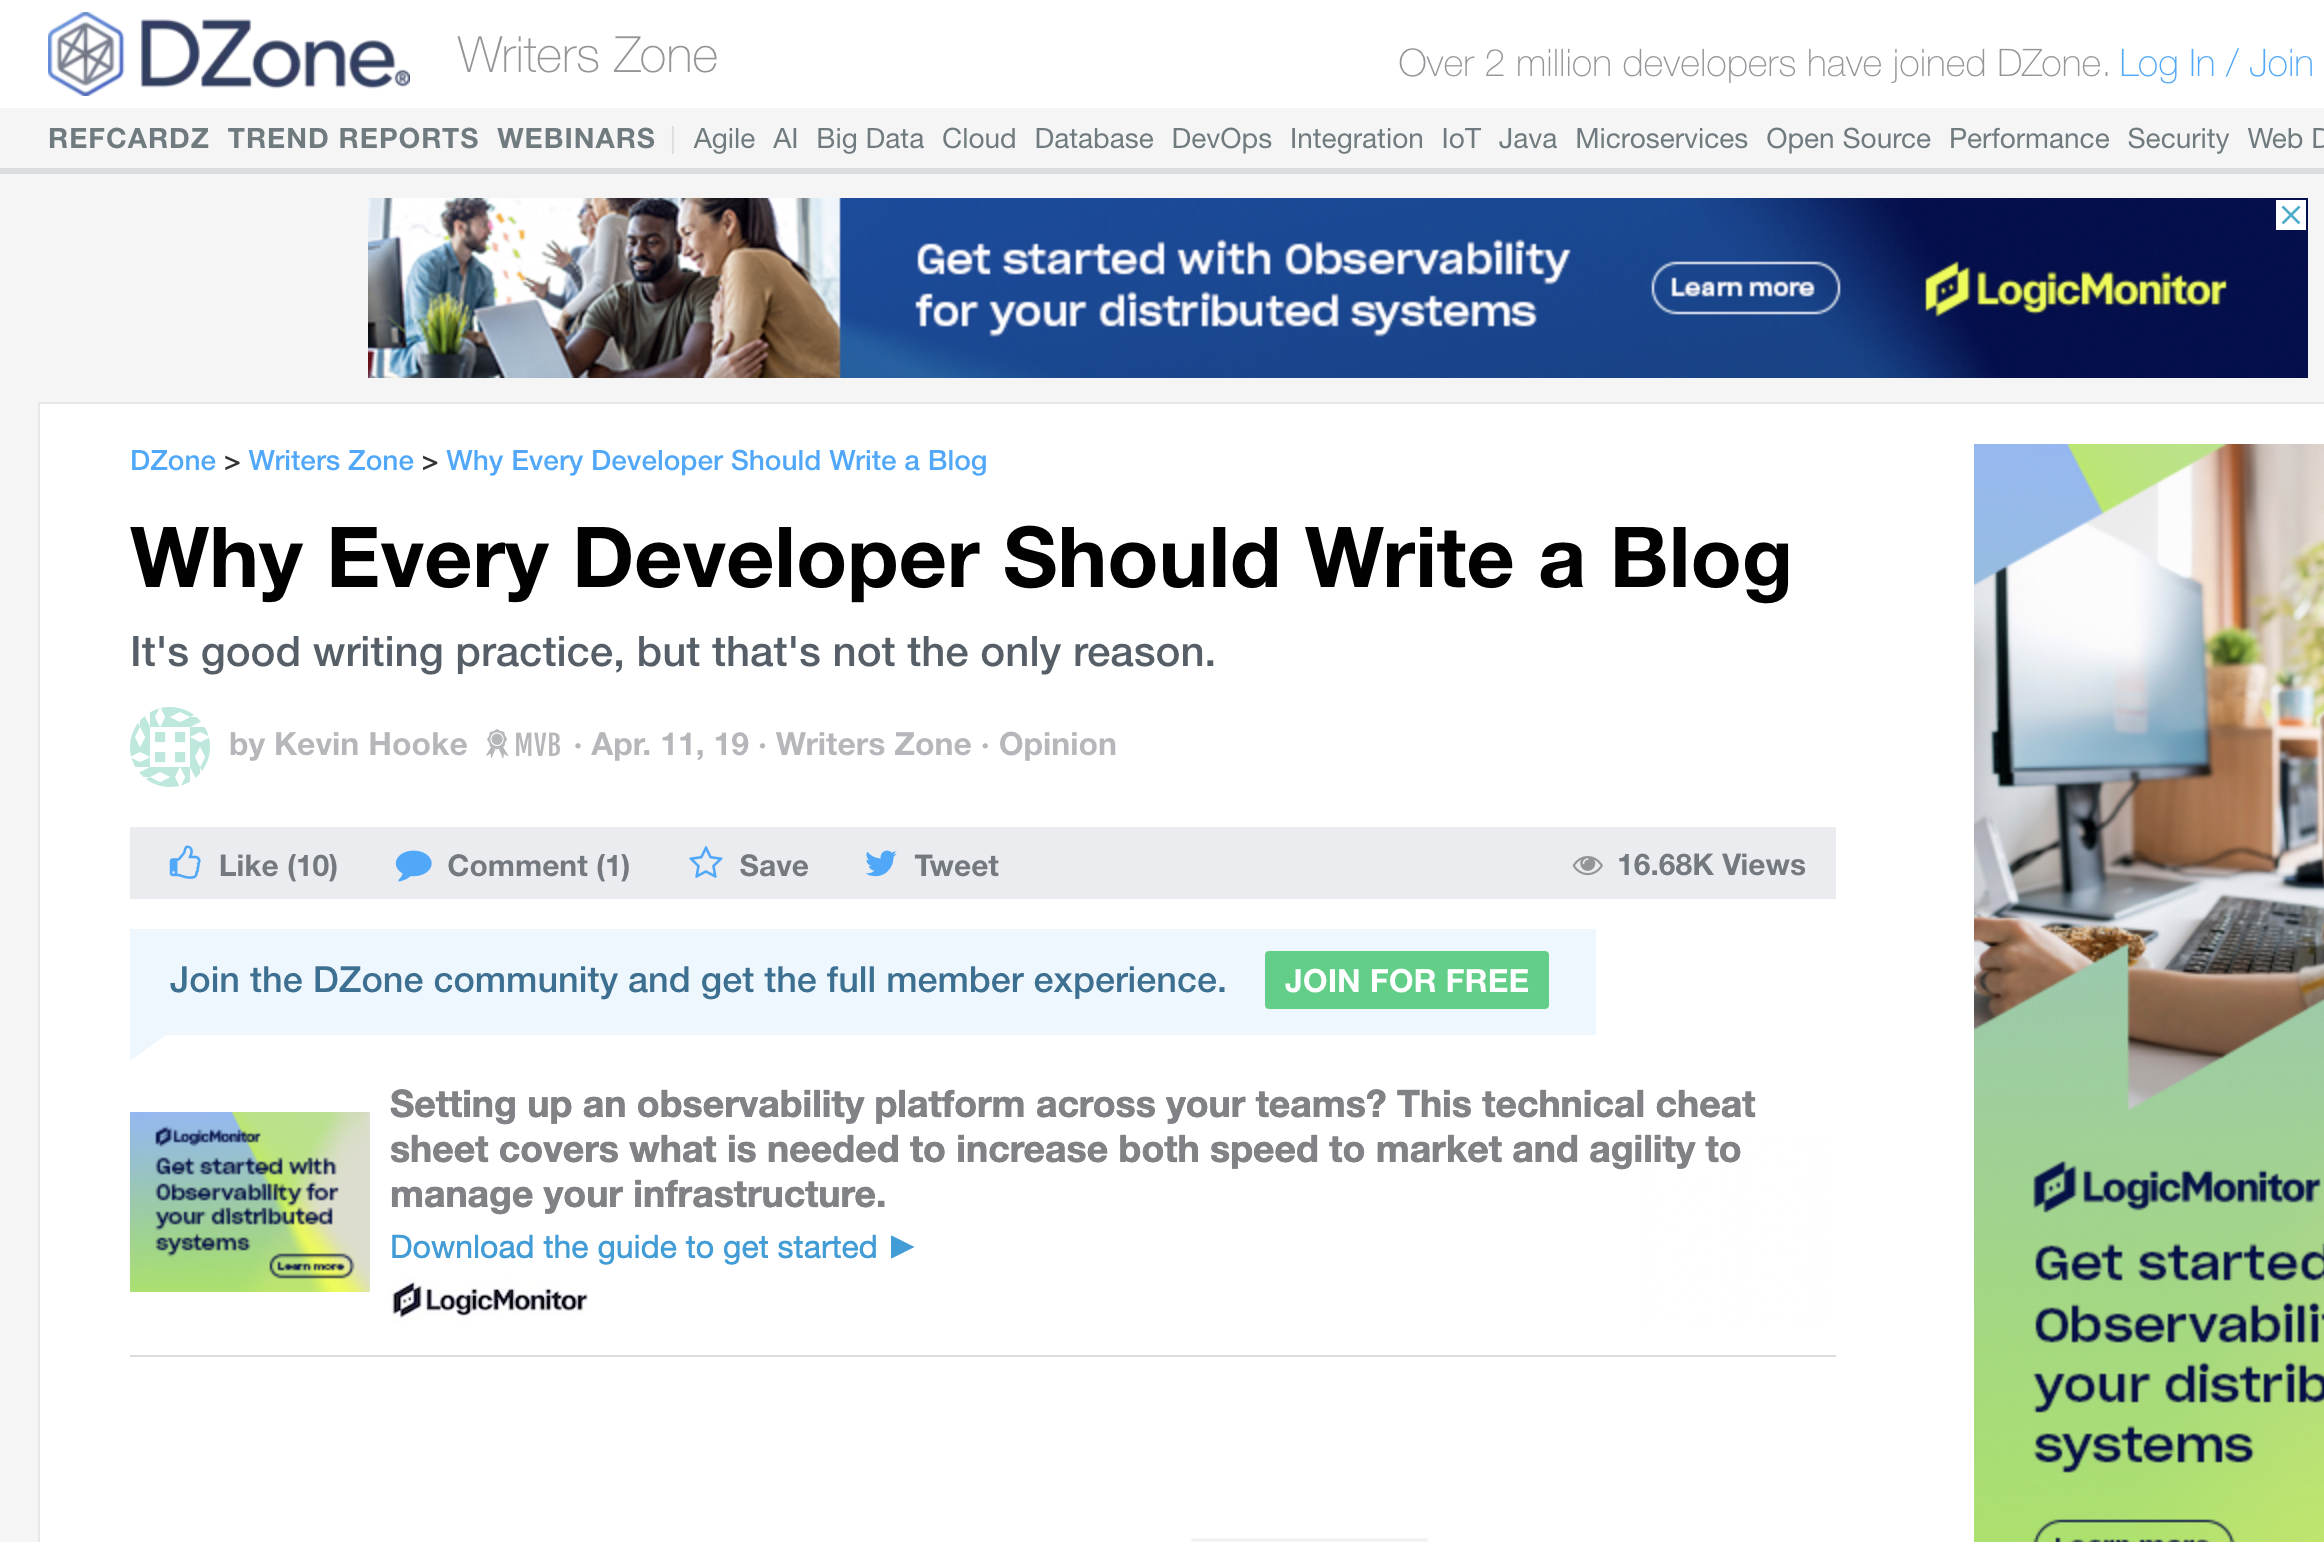This screenshot has height=1542, width=2324.
Task: Go to the Integration zone
Action: tap(1356, 139)
